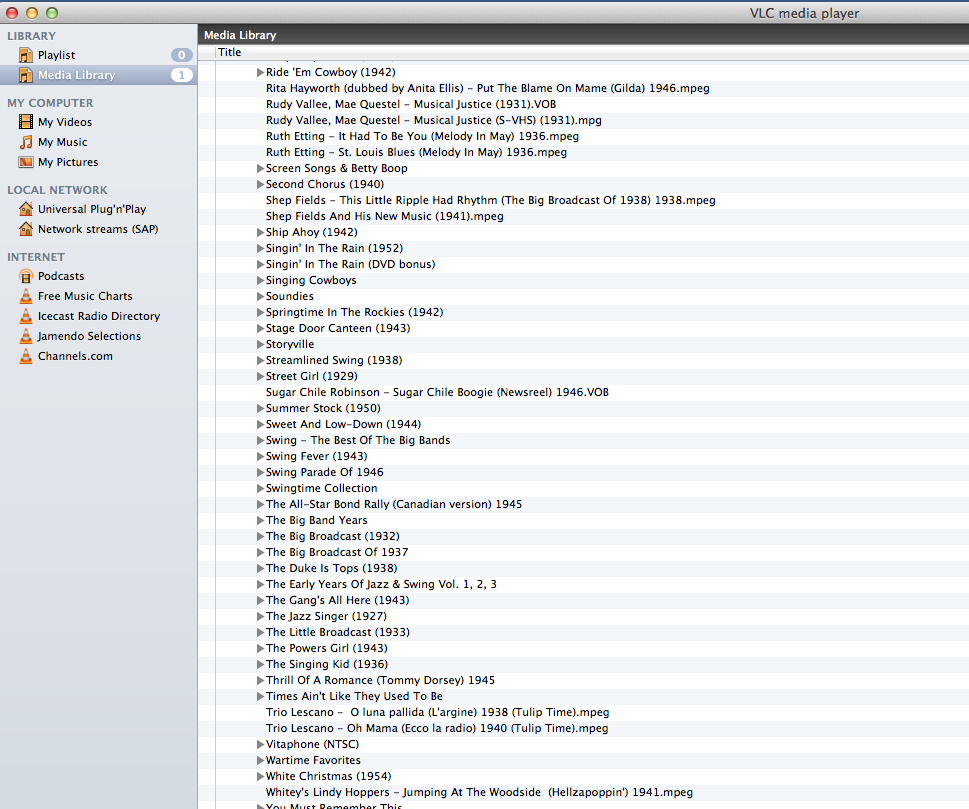Expand Singin' In The Rain (1952)
This screenshot has height=809, width=969.
click(x=260, y=248)
